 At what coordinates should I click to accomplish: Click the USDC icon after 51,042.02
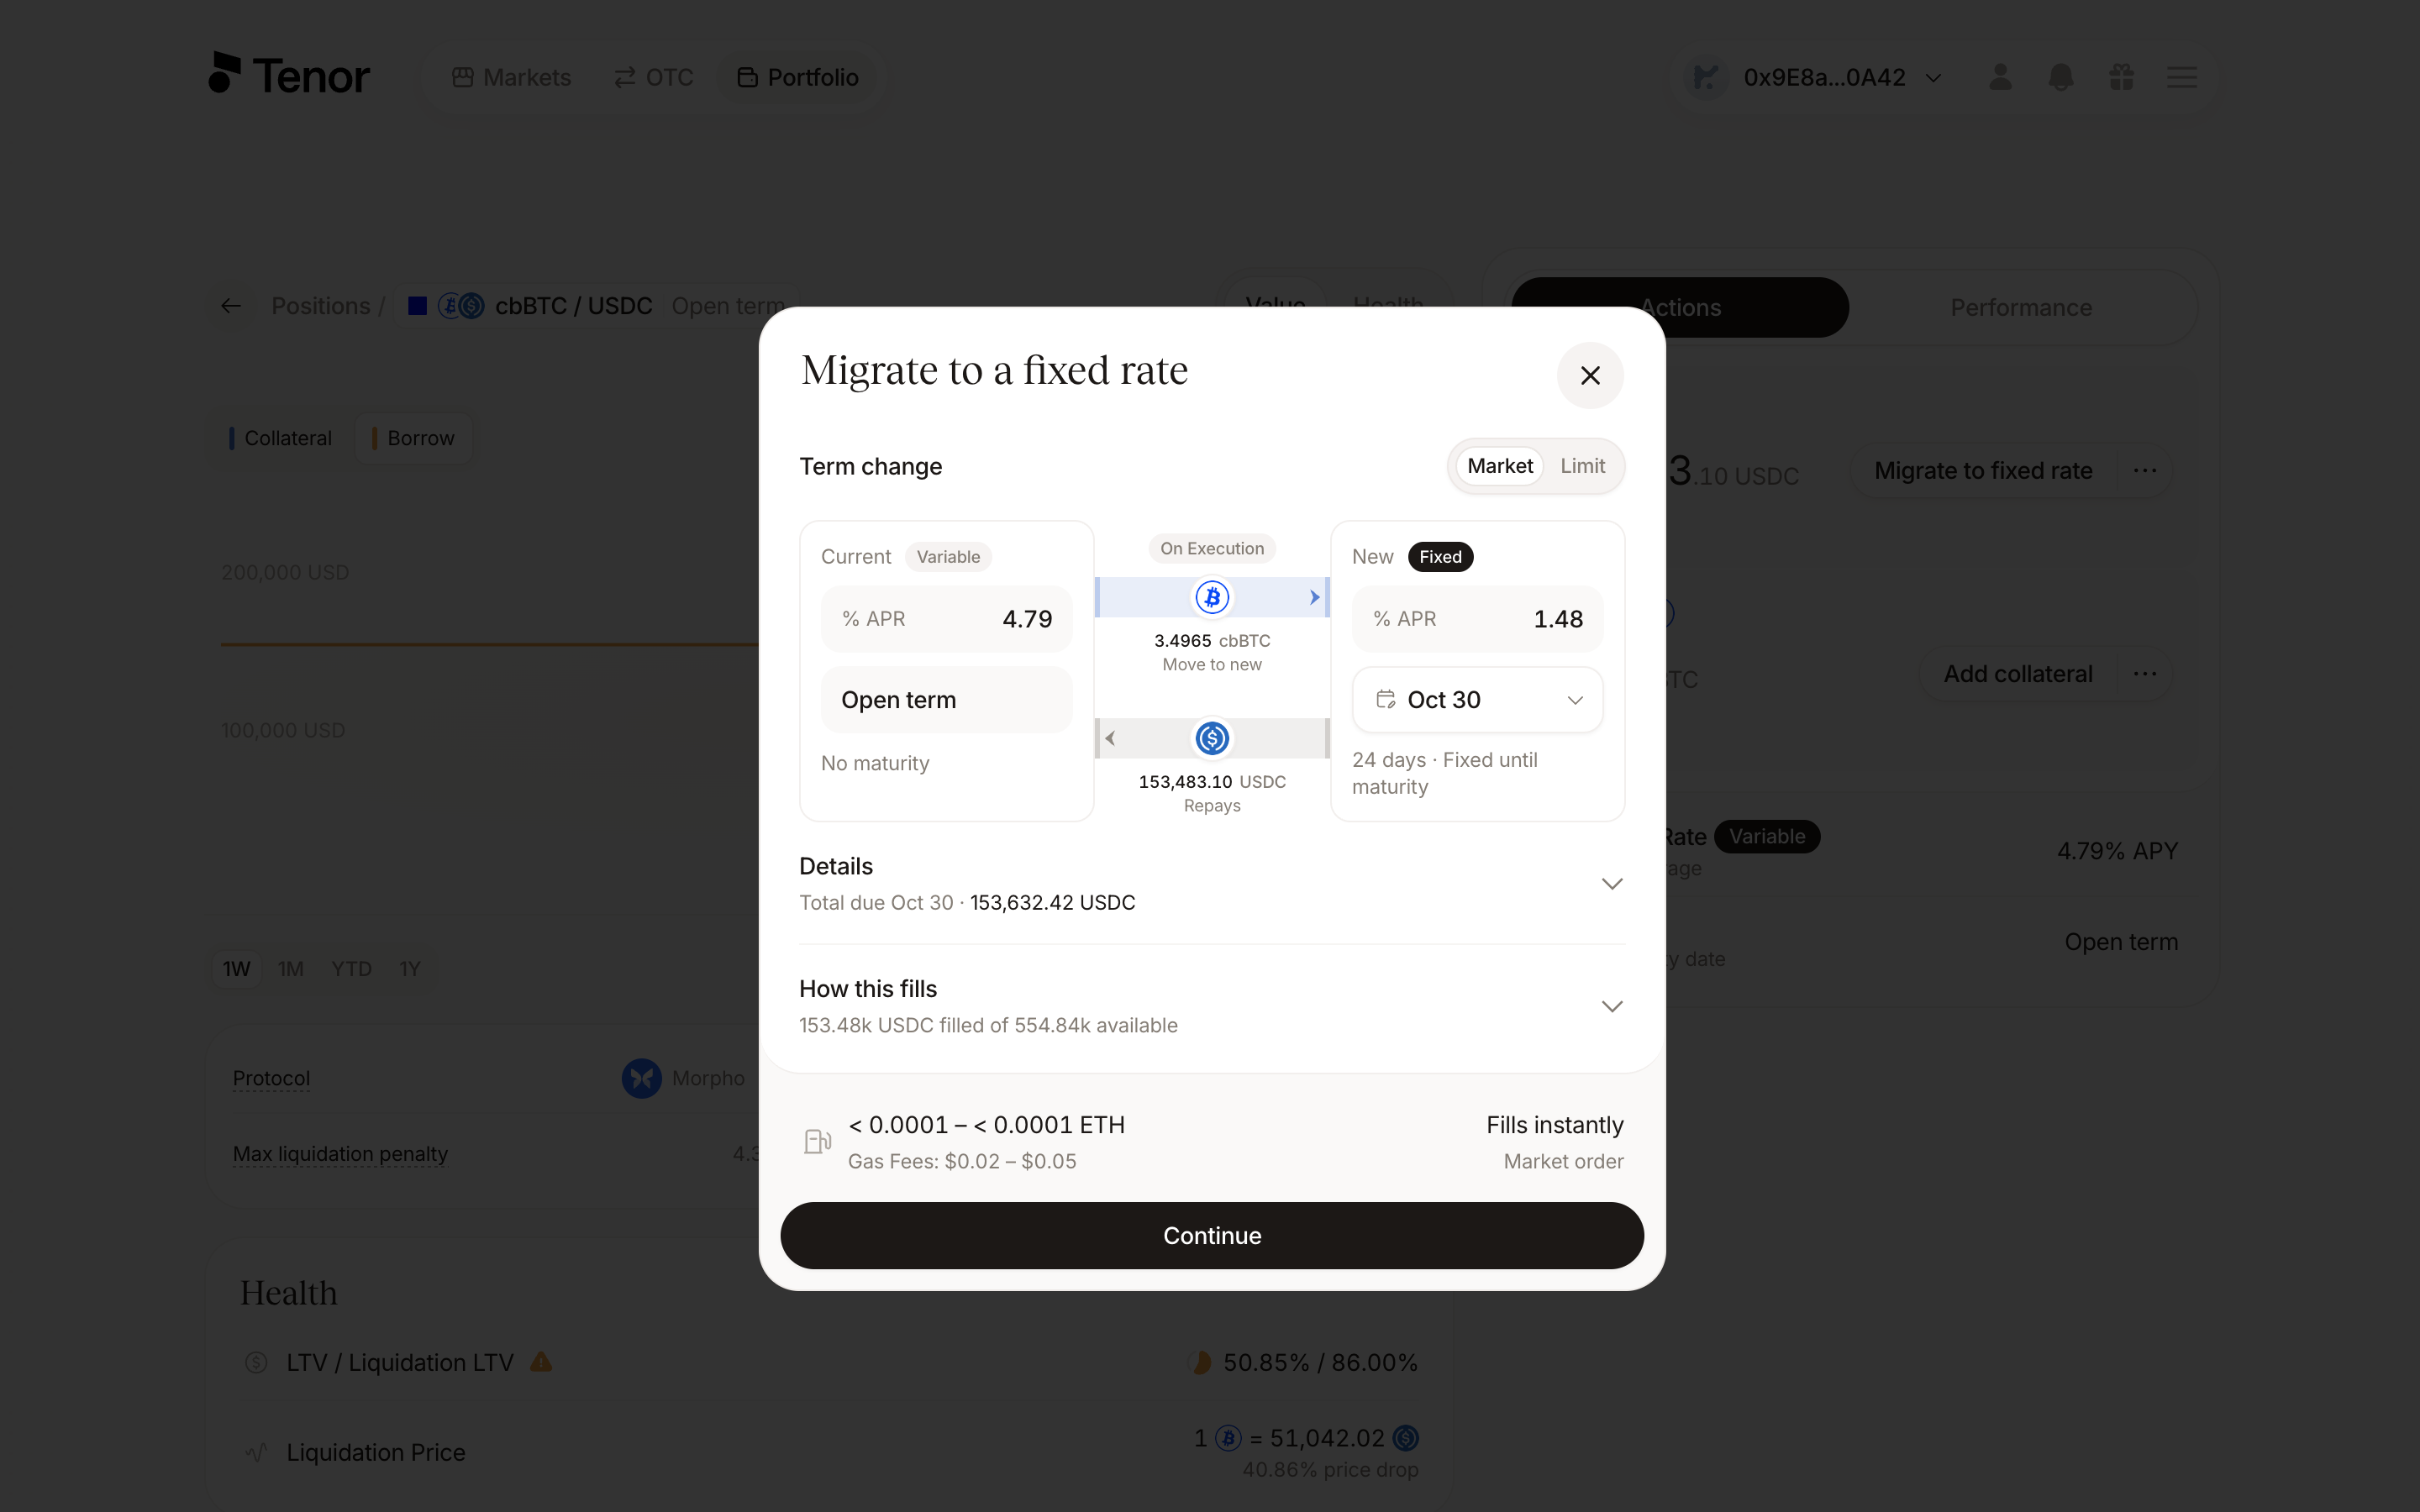point(1405,1438)
